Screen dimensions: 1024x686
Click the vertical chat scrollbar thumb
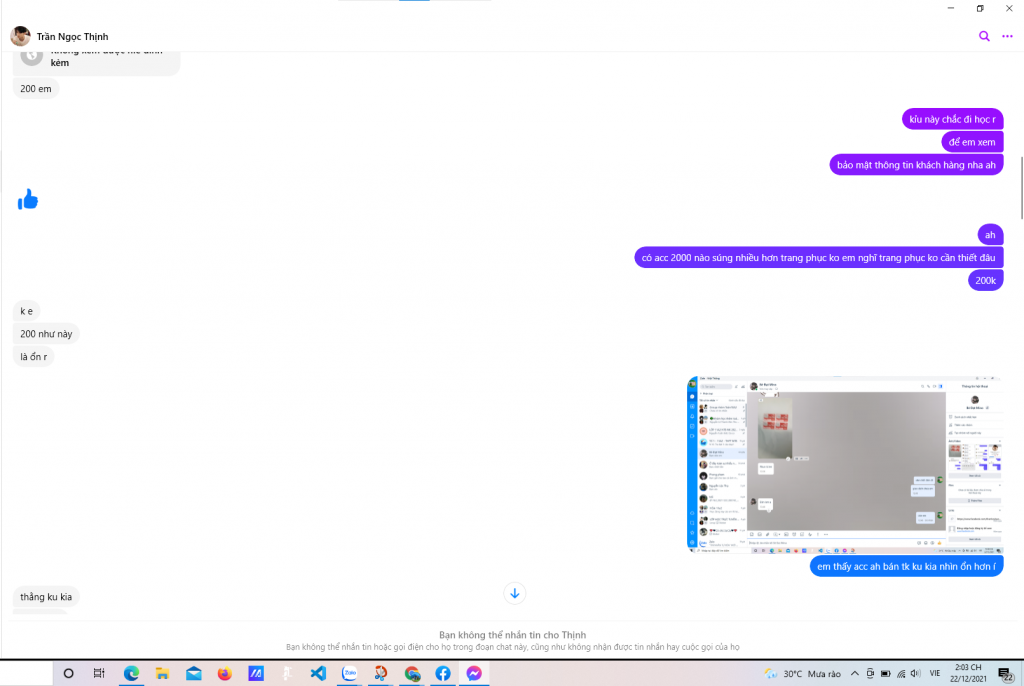click(1021, 188)
